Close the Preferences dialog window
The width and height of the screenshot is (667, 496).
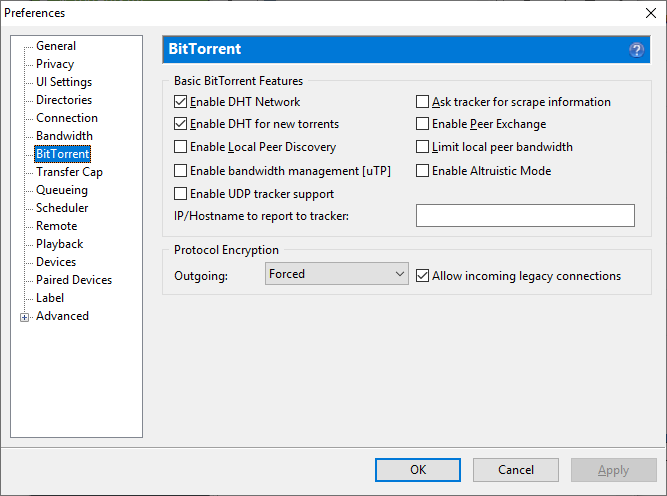pos(651,13)
